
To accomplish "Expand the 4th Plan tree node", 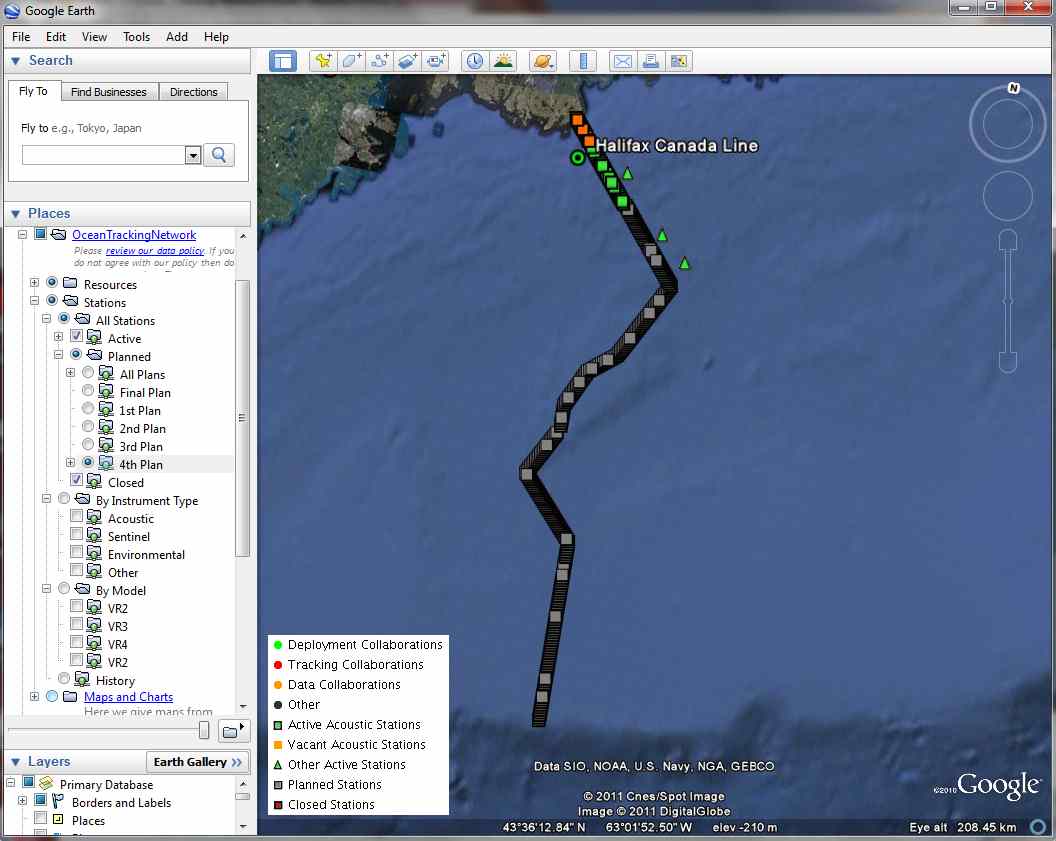I will 71,463.
